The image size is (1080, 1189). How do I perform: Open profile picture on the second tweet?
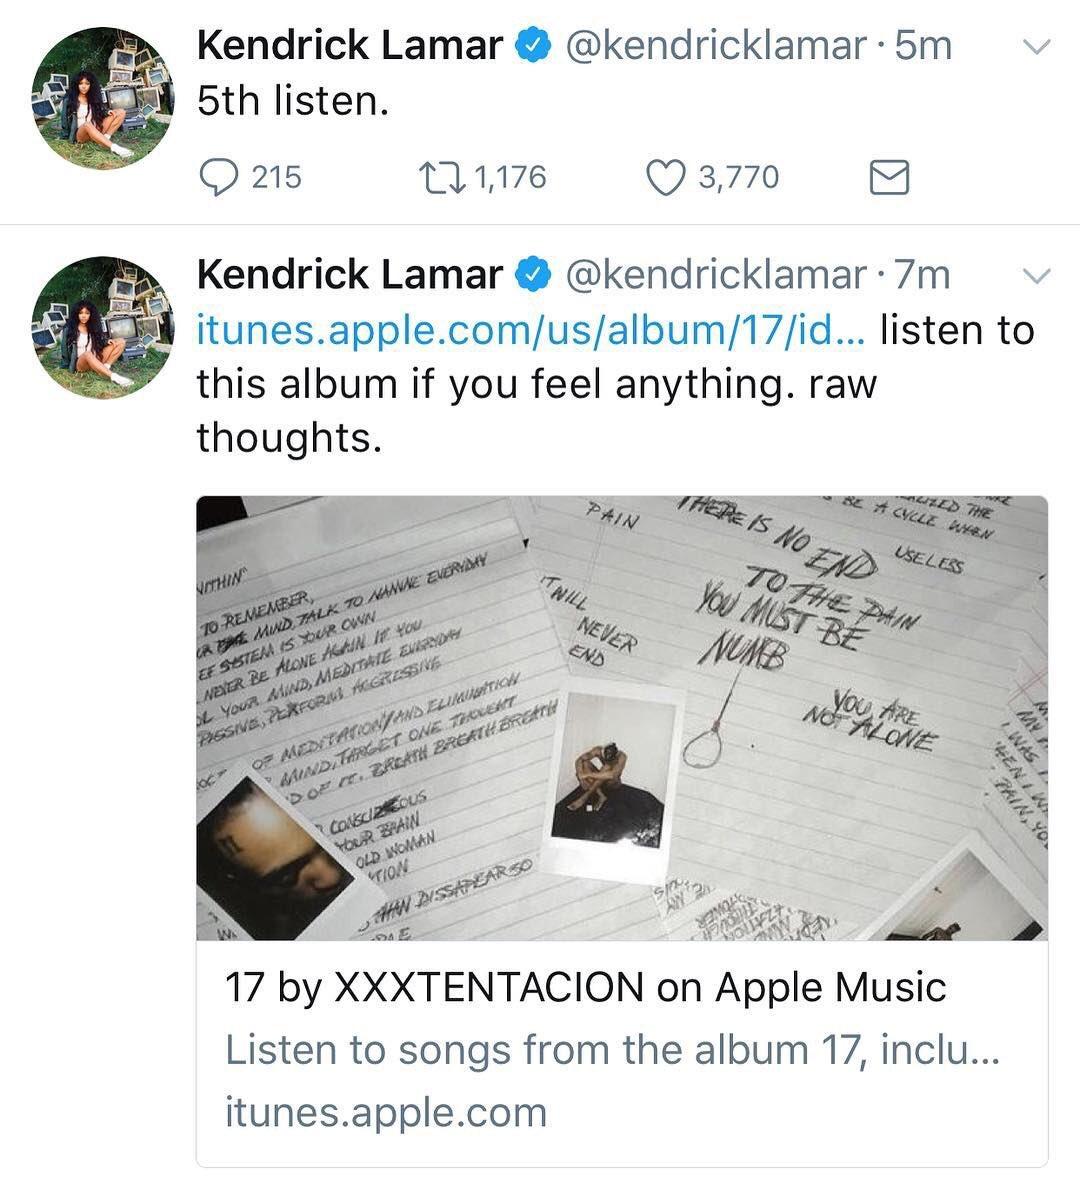(x=104, y=328)
